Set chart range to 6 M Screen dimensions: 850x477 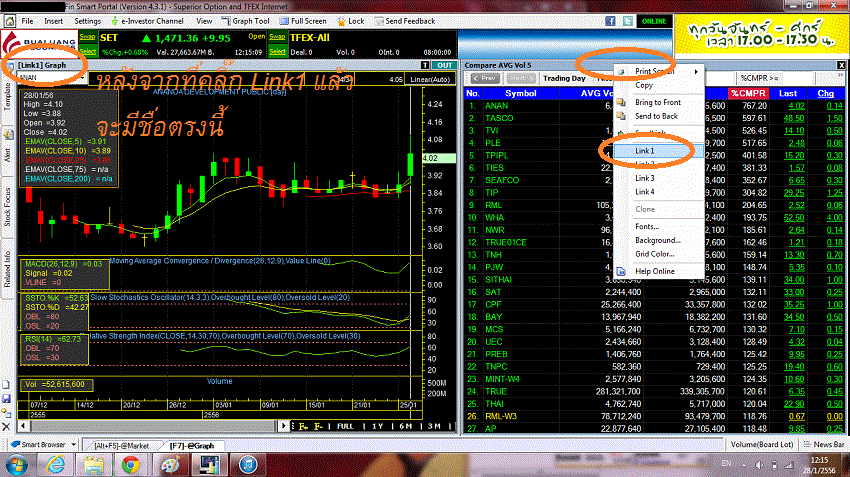tap(405, 426)
